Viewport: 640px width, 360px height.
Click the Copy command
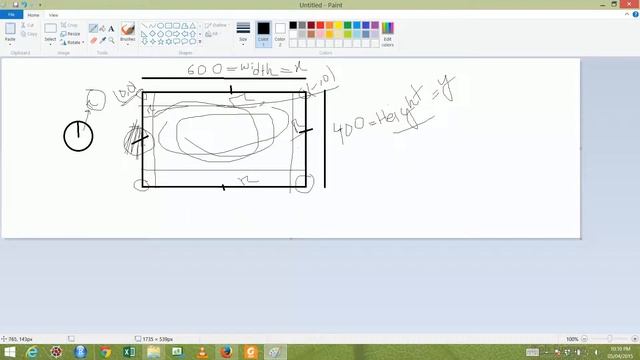[29, 34]
